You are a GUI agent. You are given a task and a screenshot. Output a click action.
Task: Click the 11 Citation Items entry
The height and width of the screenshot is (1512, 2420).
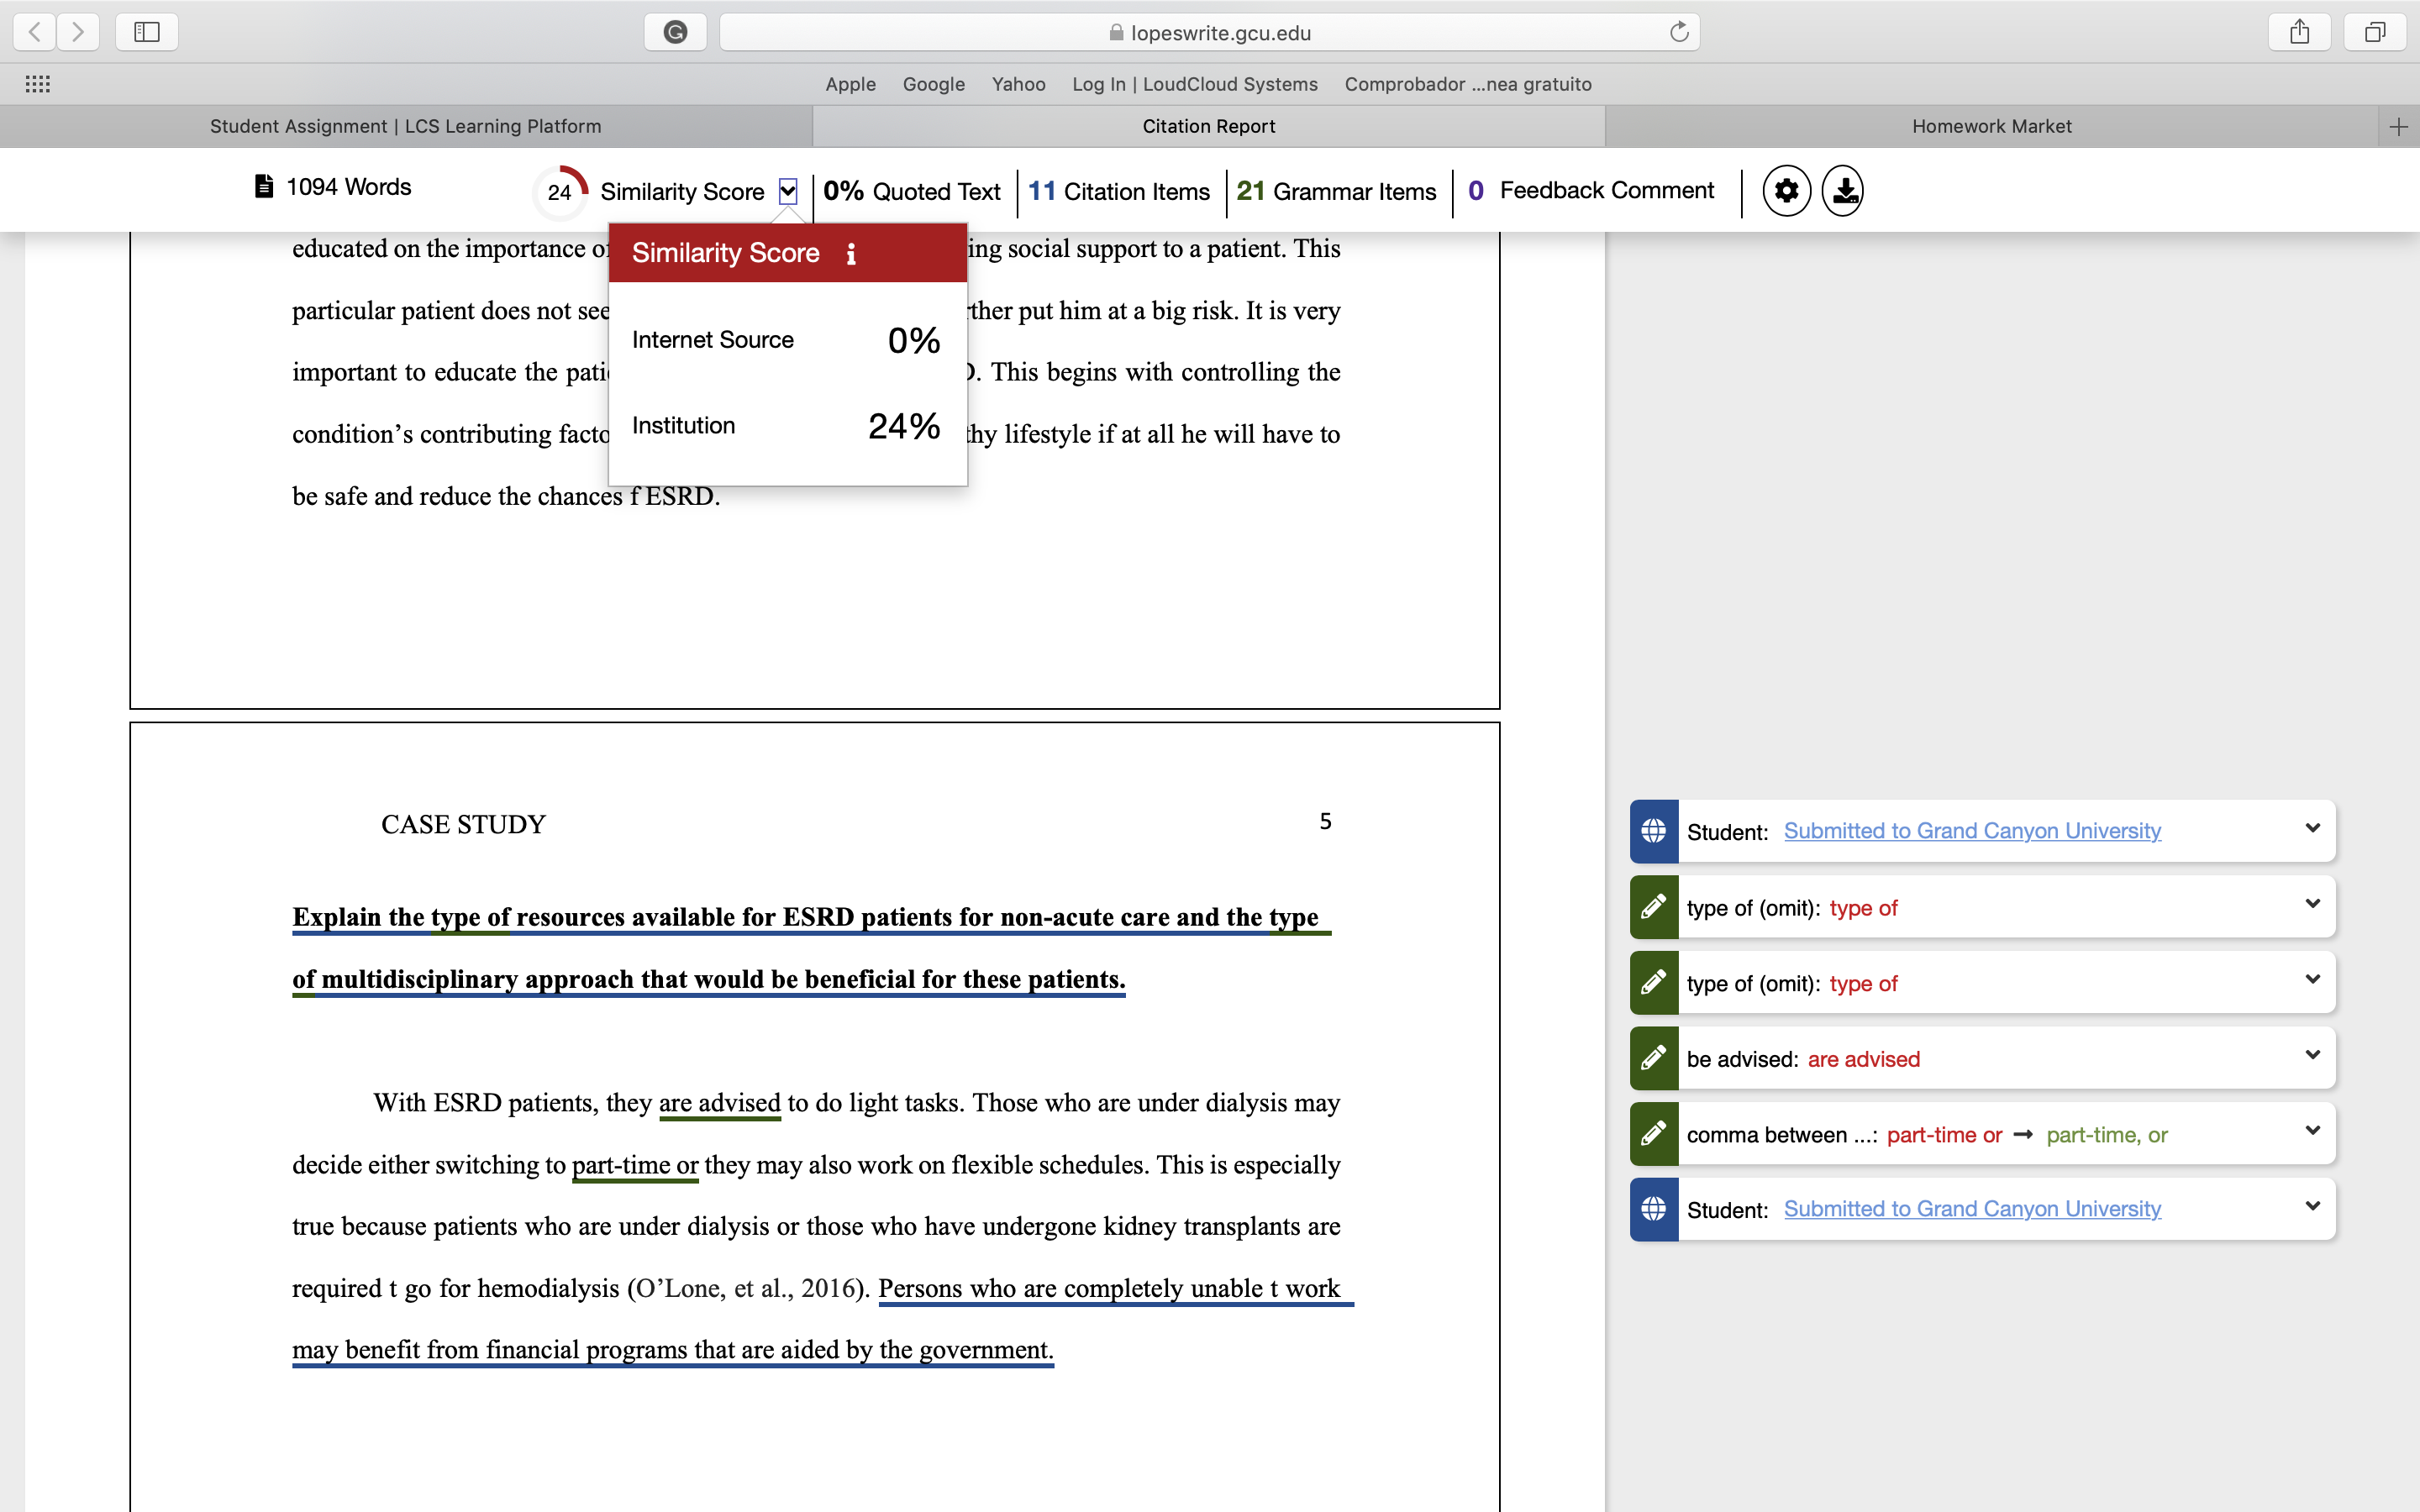pyautogui.click(x=1119, y=191)
